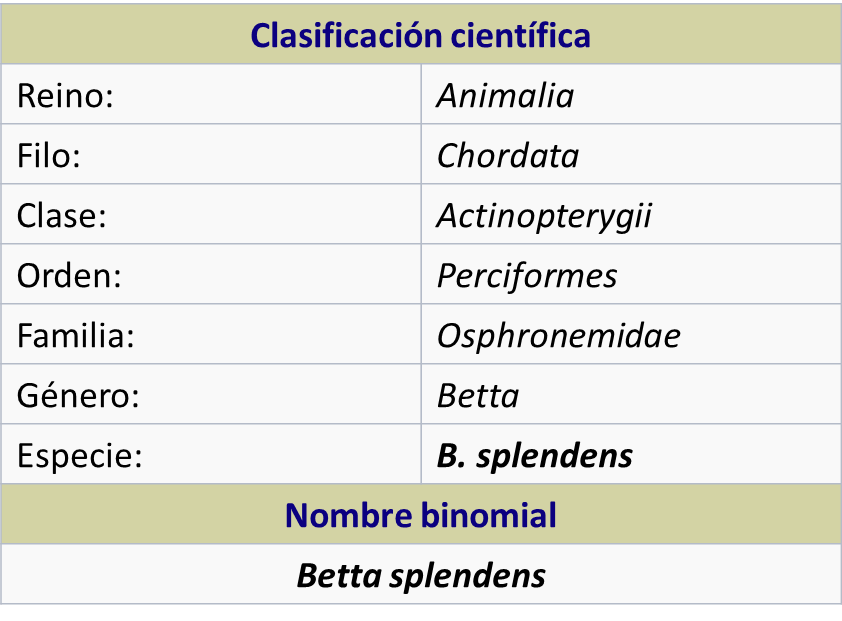Select the "Clase:" row label
The image size is (842, 621).
coord(62,216)
